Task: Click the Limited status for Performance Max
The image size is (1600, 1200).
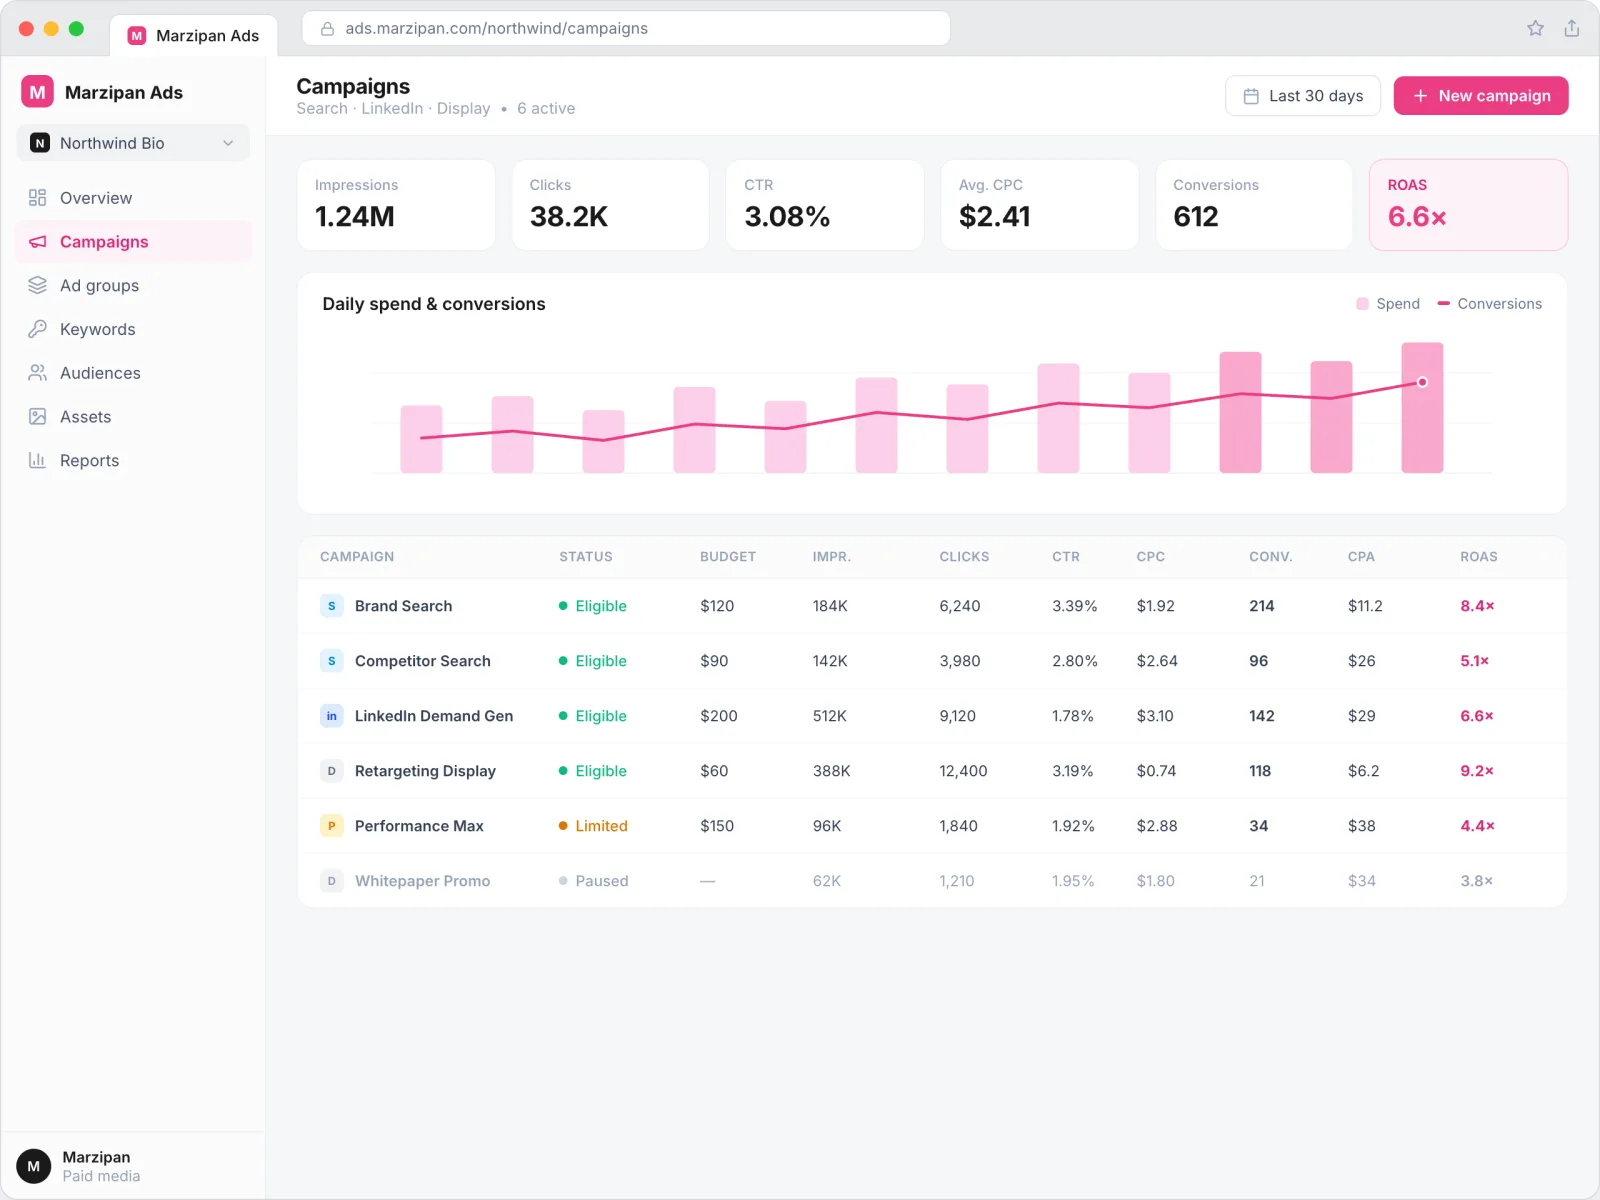Action: tap(593, 826)
